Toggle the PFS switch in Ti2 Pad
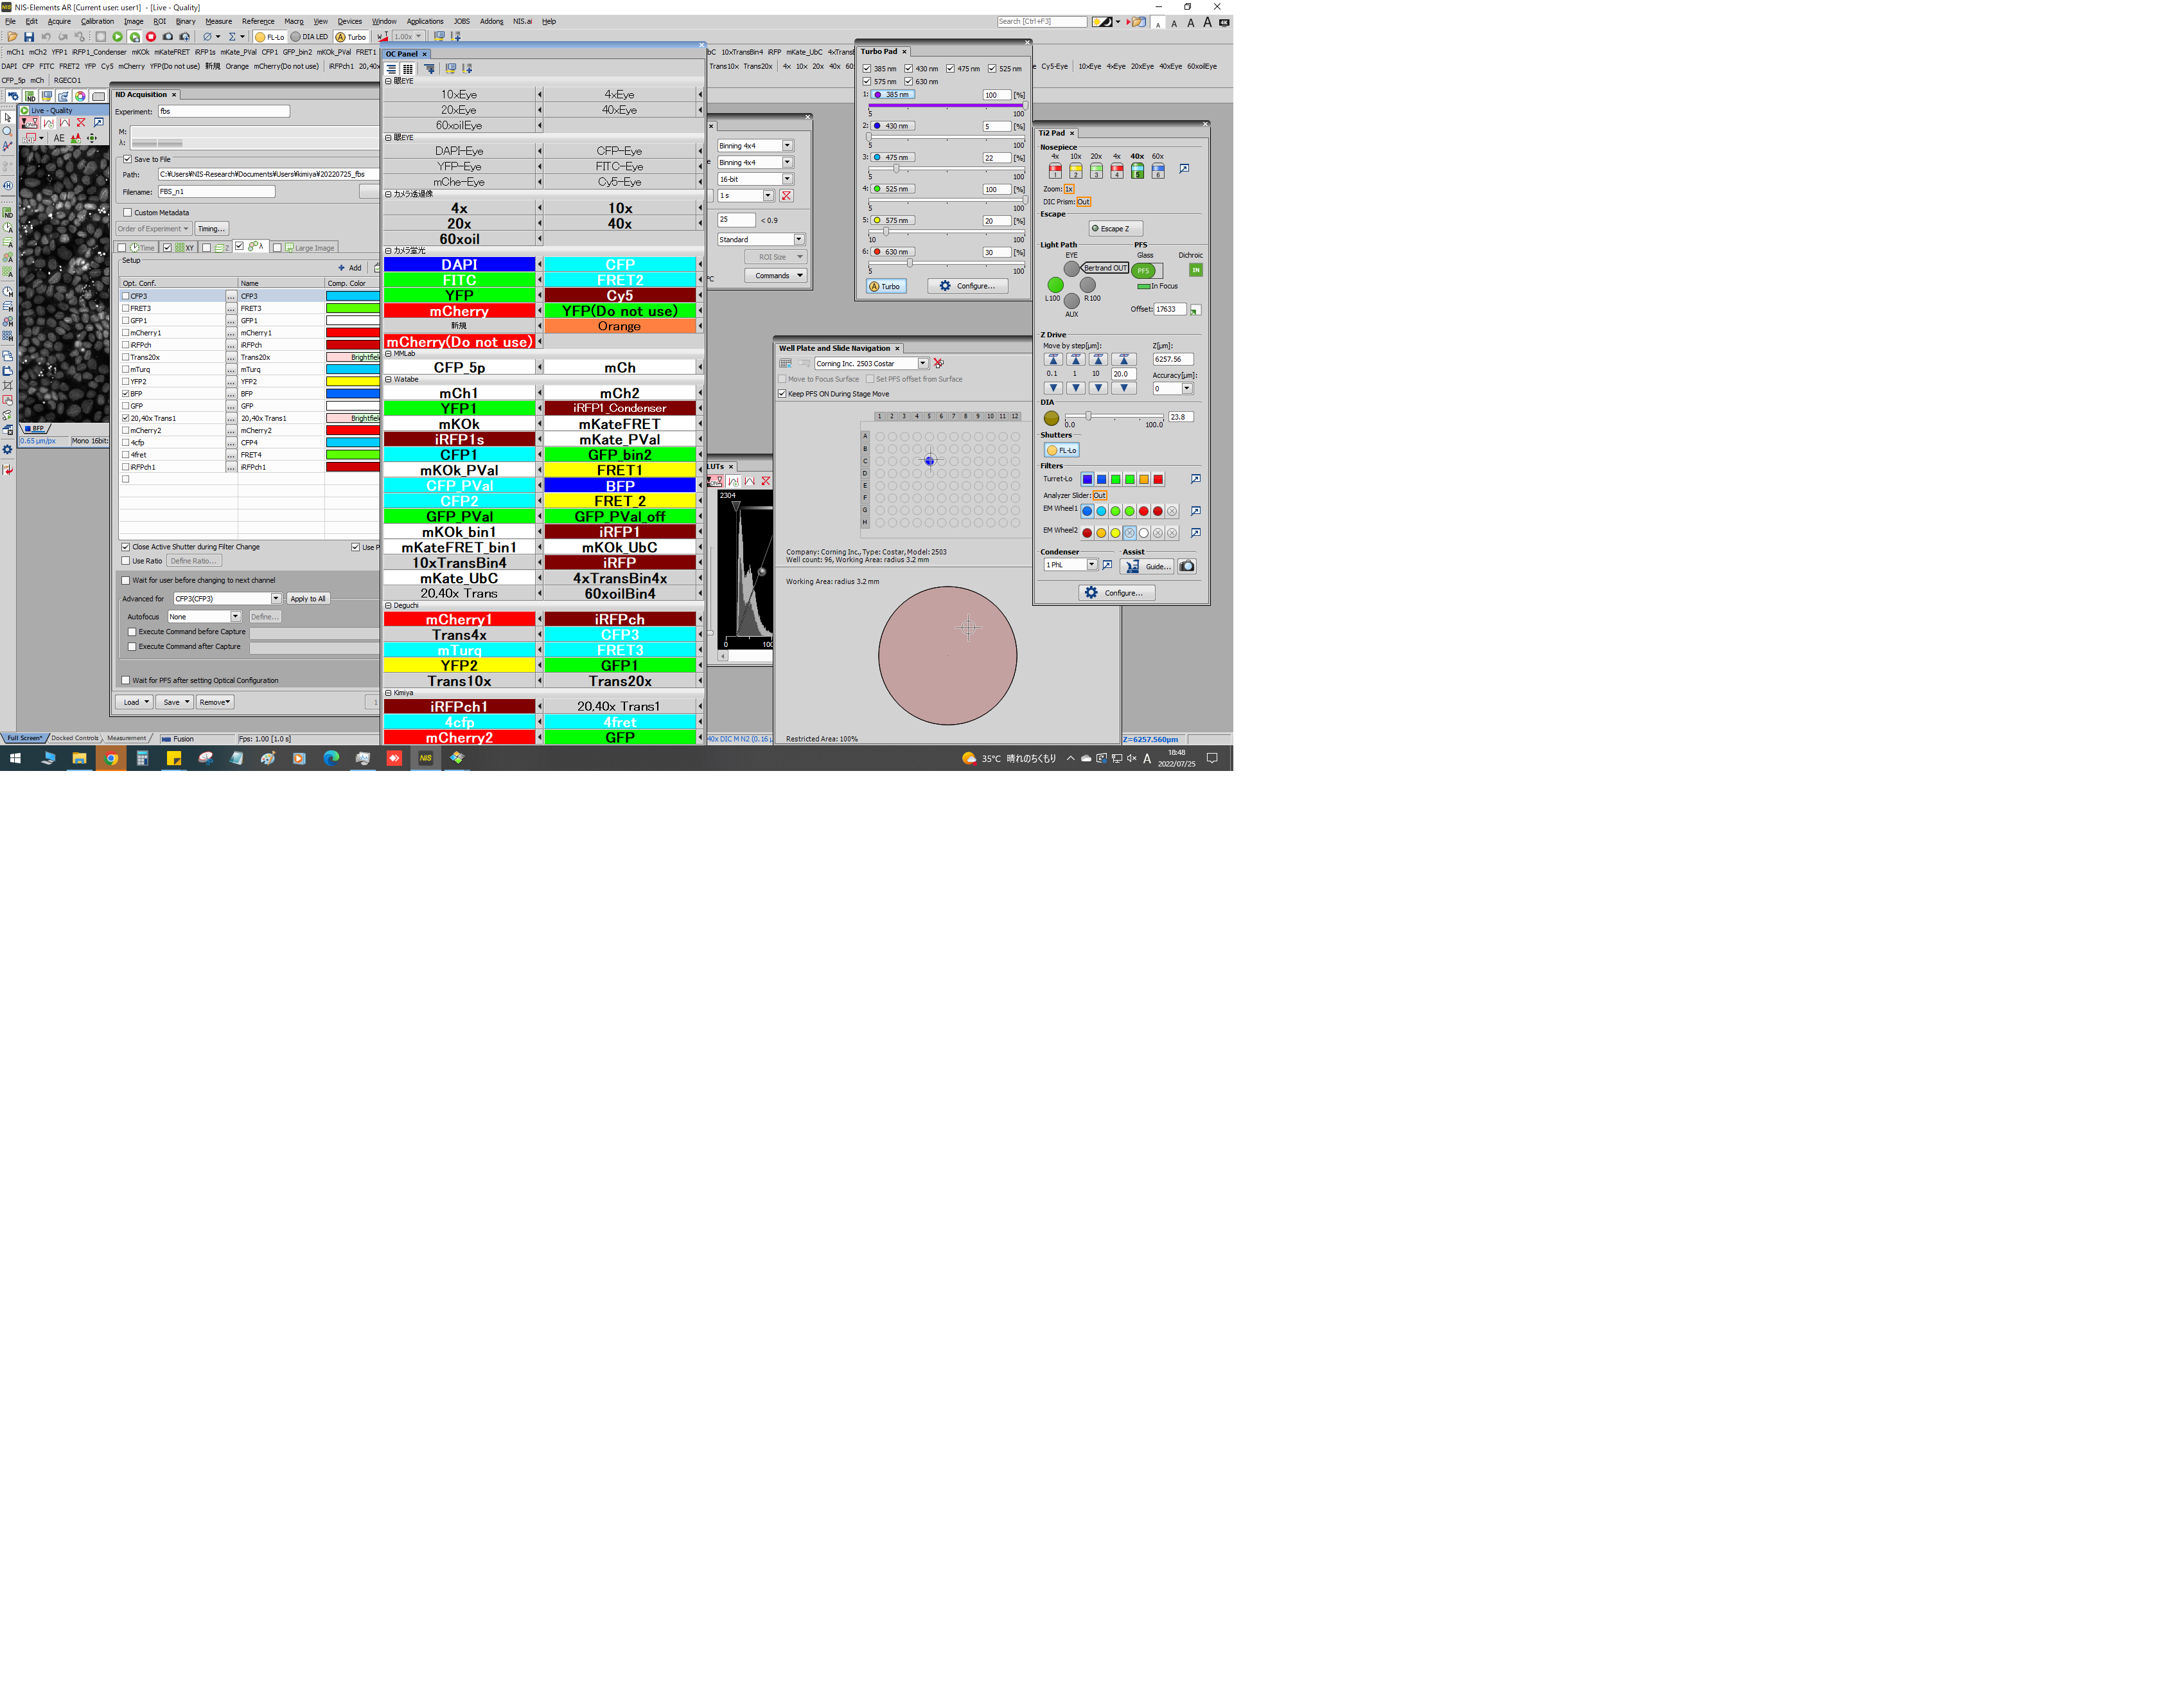Screen dimensions: 2184x1691 point(1146,271)
